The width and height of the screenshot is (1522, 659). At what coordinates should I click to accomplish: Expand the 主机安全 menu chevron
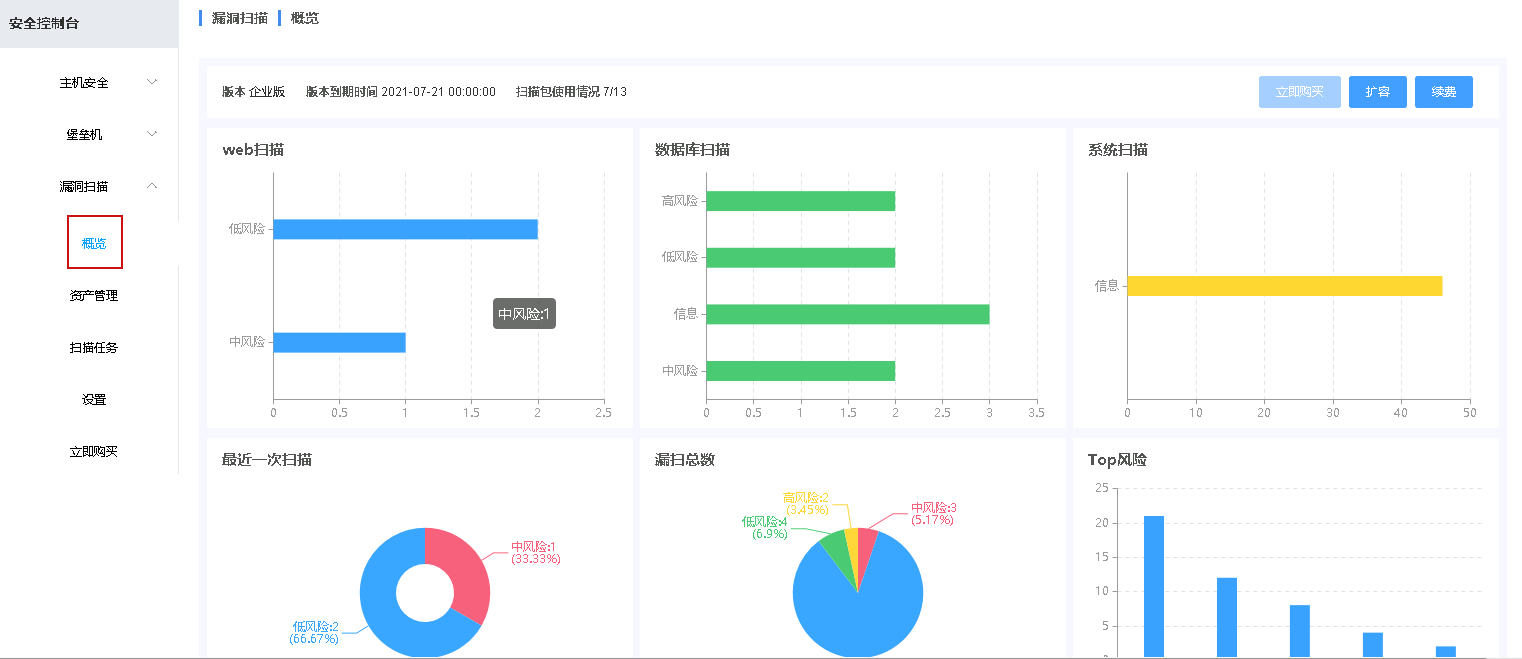coord(152,82)
